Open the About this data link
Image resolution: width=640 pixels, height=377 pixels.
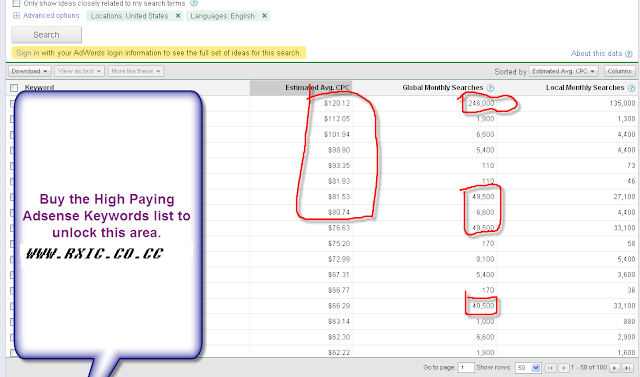[x=596, y=53]
